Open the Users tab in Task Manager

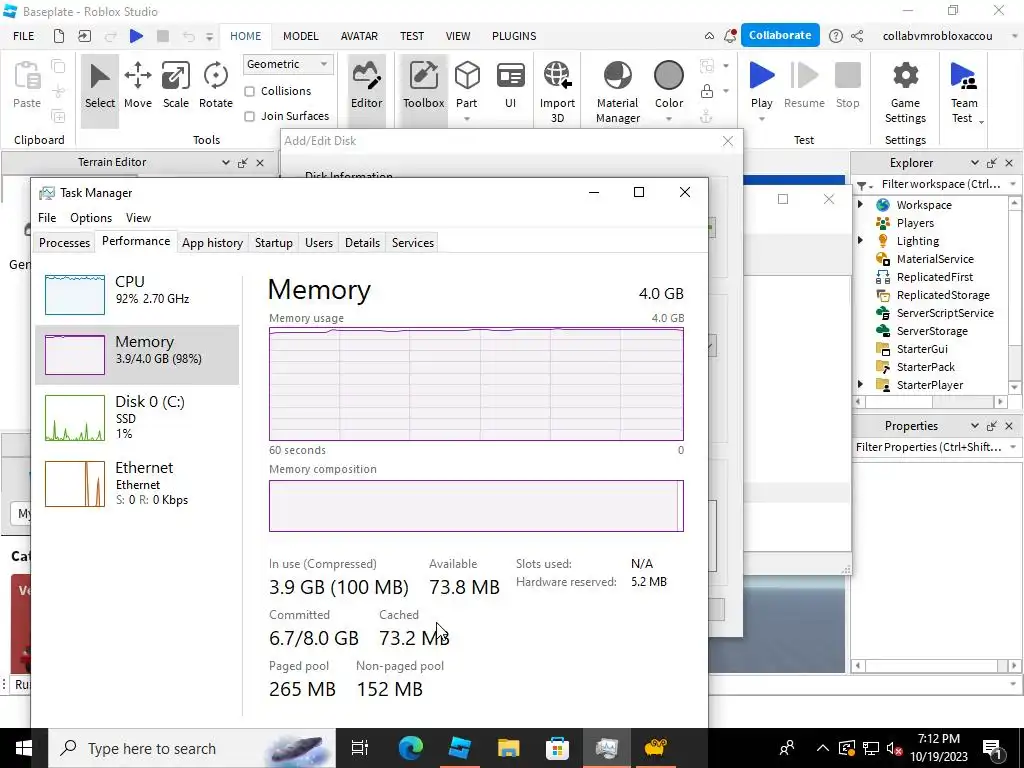[x=319, y=242]
